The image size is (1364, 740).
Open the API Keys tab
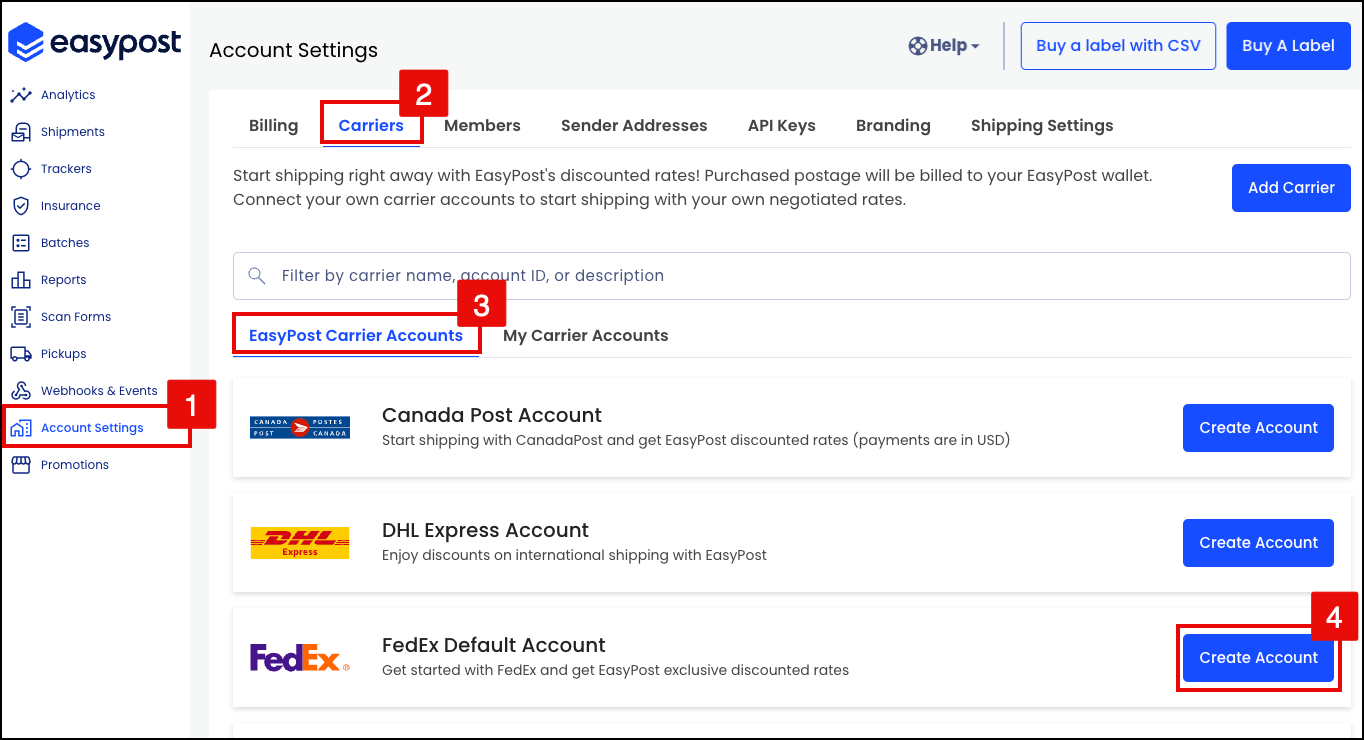pos(782,126)
